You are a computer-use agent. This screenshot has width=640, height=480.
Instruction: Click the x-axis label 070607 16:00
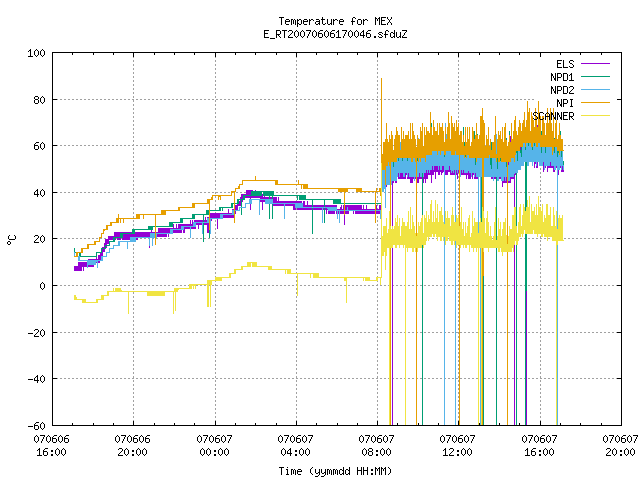click(539, 446)
